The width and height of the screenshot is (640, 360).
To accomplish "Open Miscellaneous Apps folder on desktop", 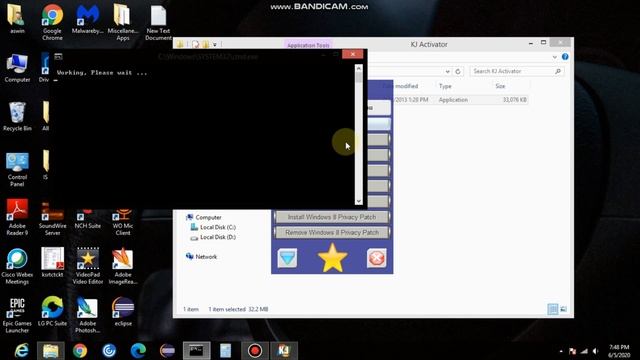I will [122, 22].
